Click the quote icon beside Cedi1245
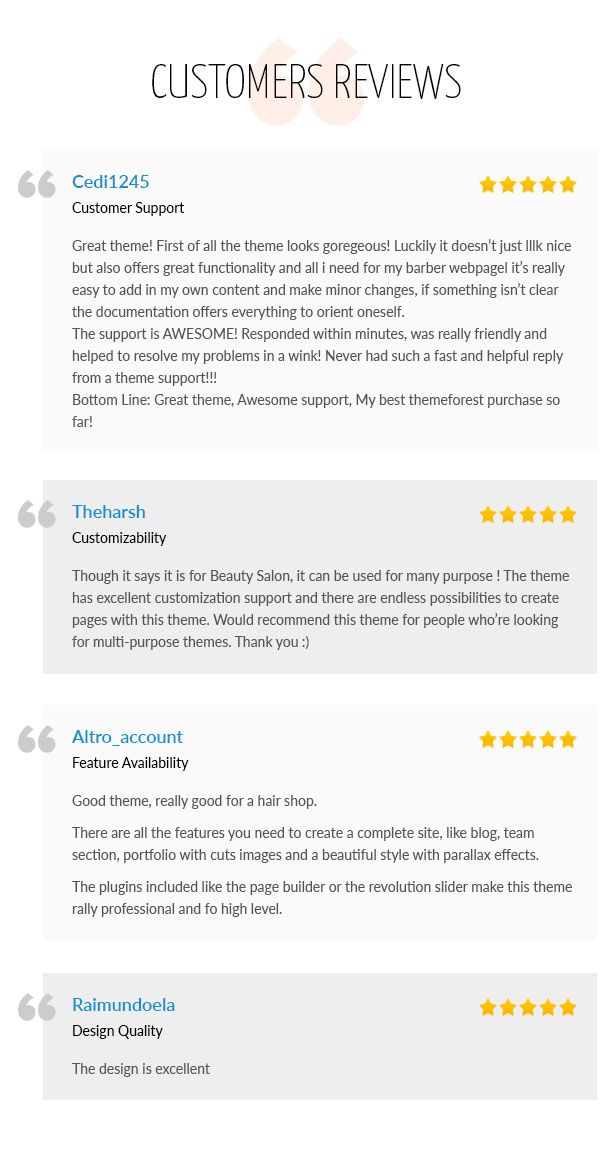Screen dimensions: 615x1156 [x=37, y=184]
